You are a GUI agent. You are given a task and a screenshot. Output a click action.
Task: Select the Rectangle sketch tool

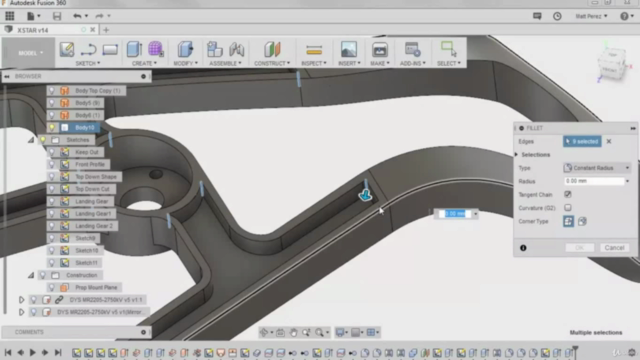(110, 49)
